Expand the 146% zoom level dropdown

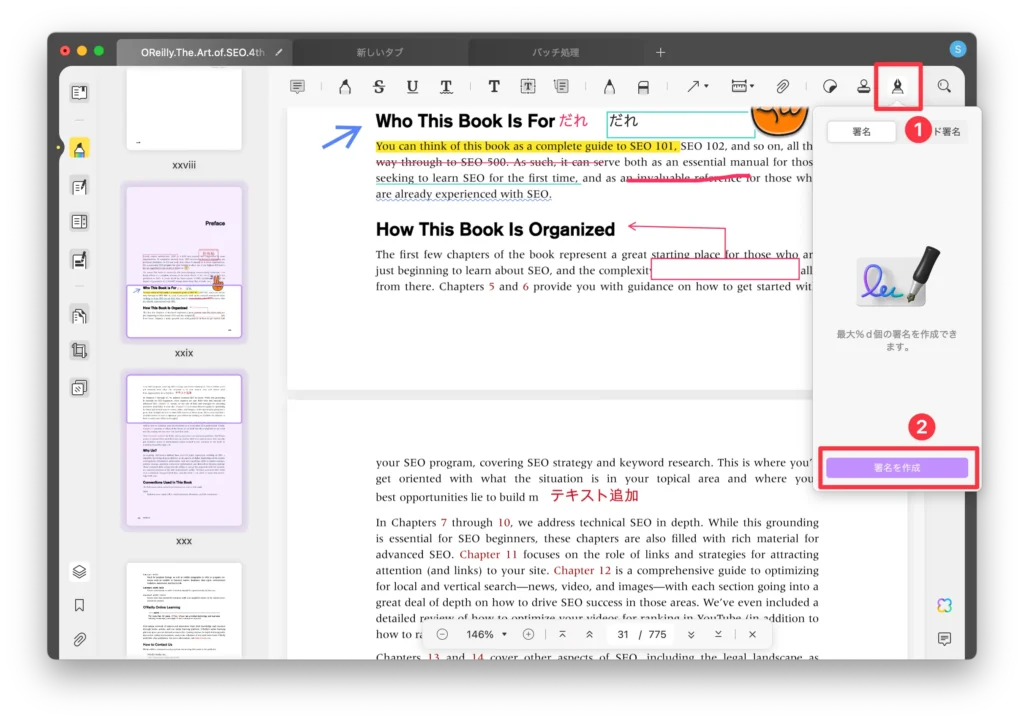click(x=488, y=634)
